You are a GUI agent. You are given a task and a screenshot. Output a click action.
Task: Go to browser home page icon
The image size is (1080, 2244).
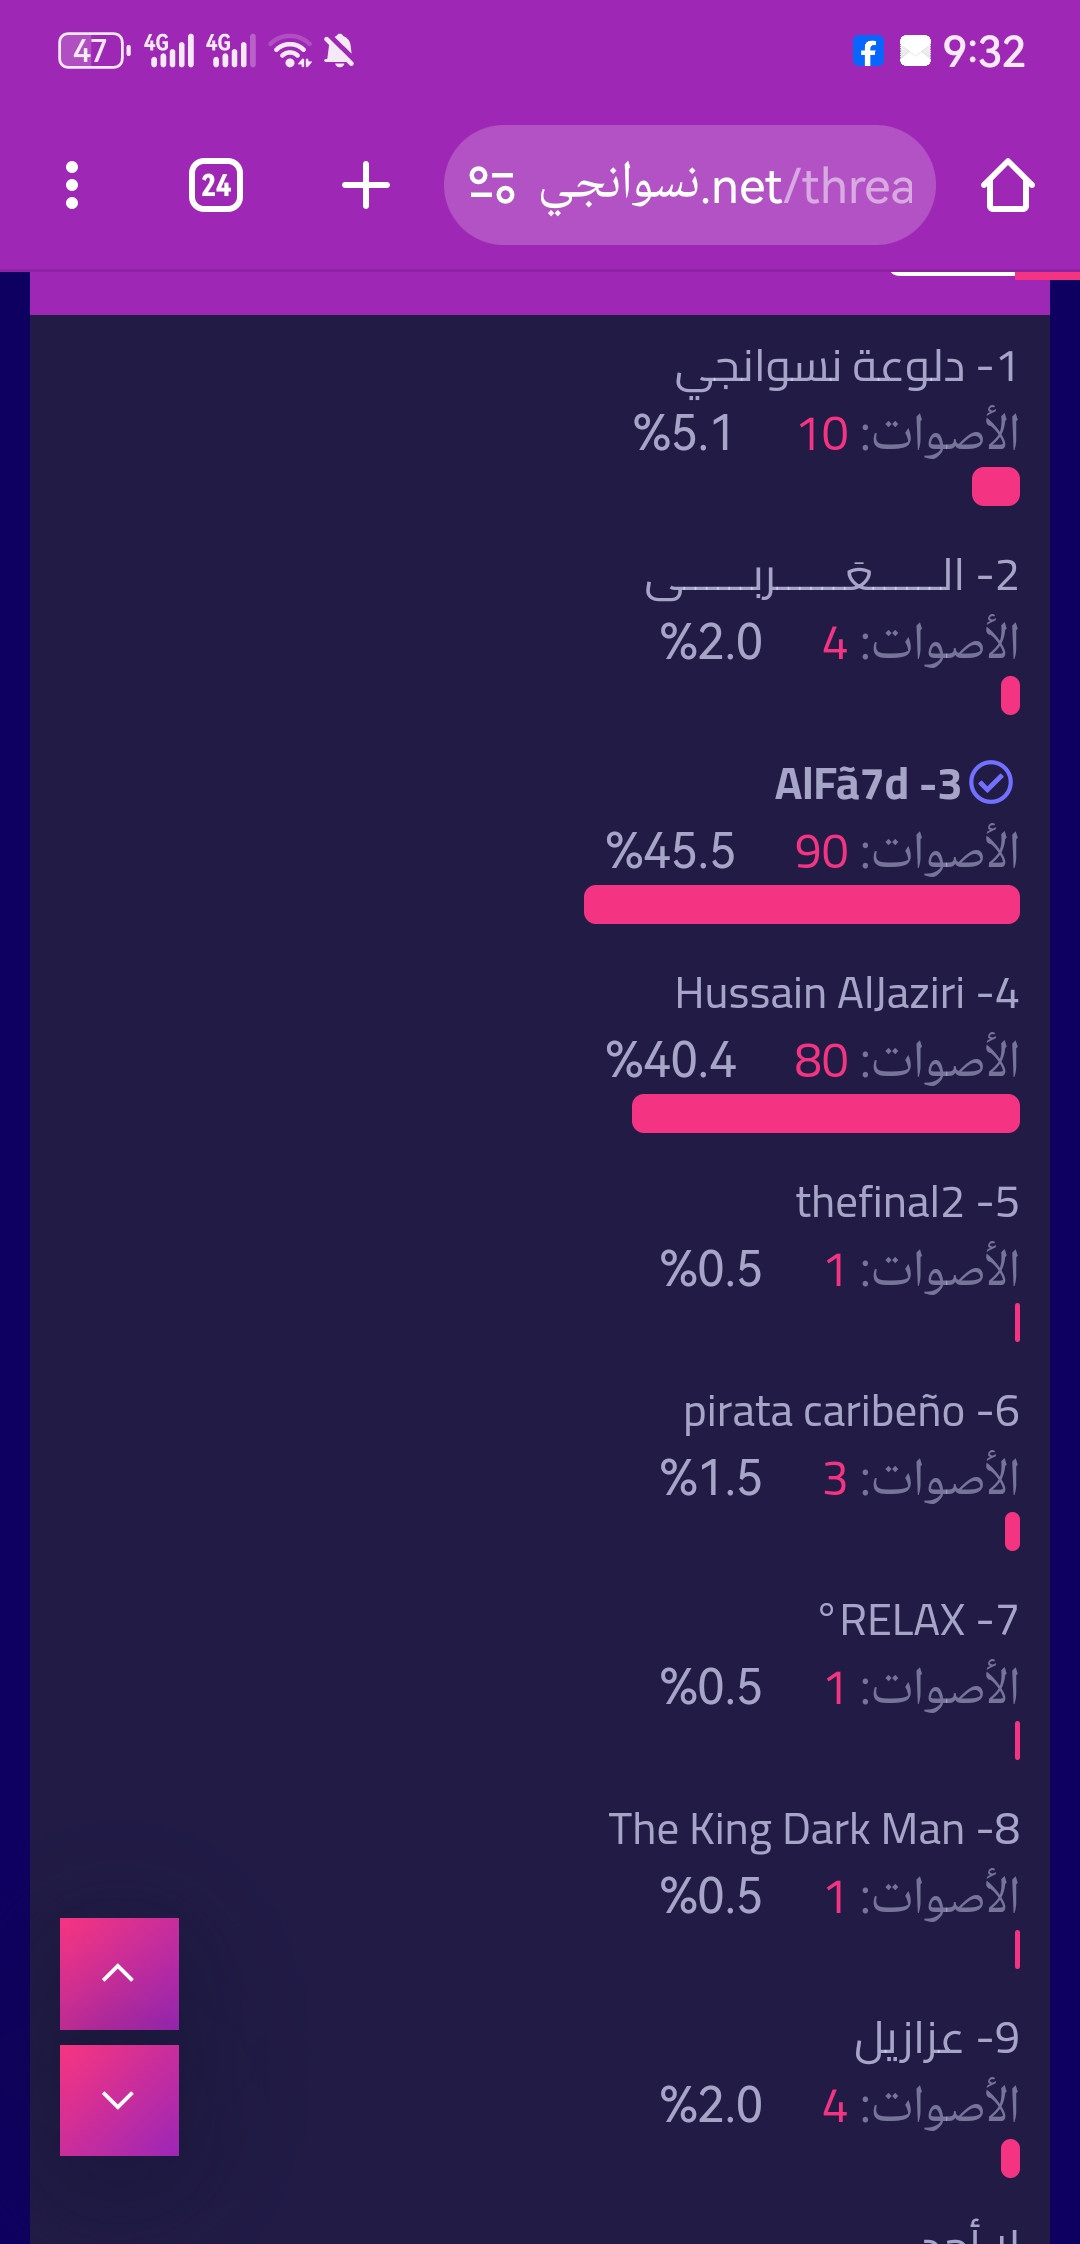[x=1007, y=185]
